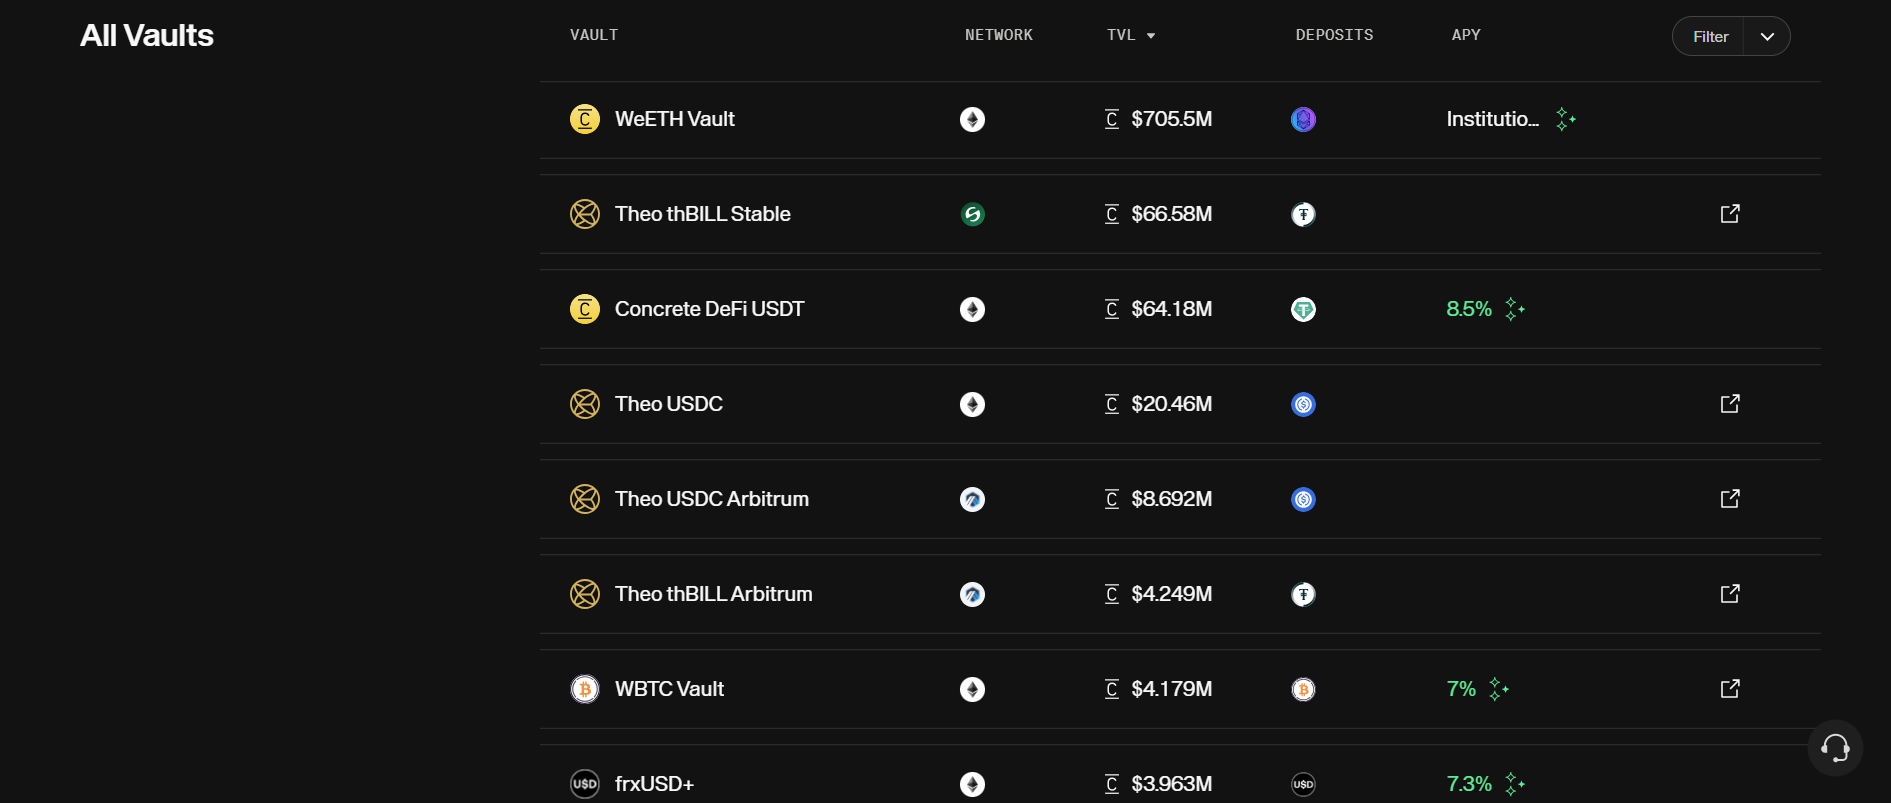Open external link for WBTC Vault
The image size is (1891, 803).
click(x=1730, y=689)
